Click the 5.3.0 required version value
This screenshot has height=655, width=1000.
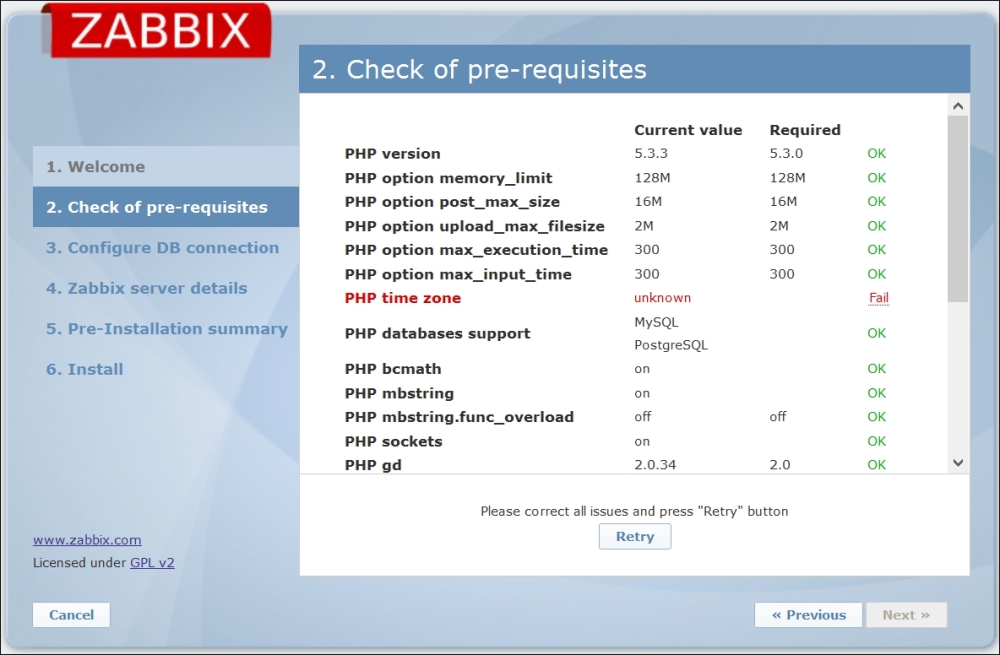pyautogui.click(x=786, y=154)
